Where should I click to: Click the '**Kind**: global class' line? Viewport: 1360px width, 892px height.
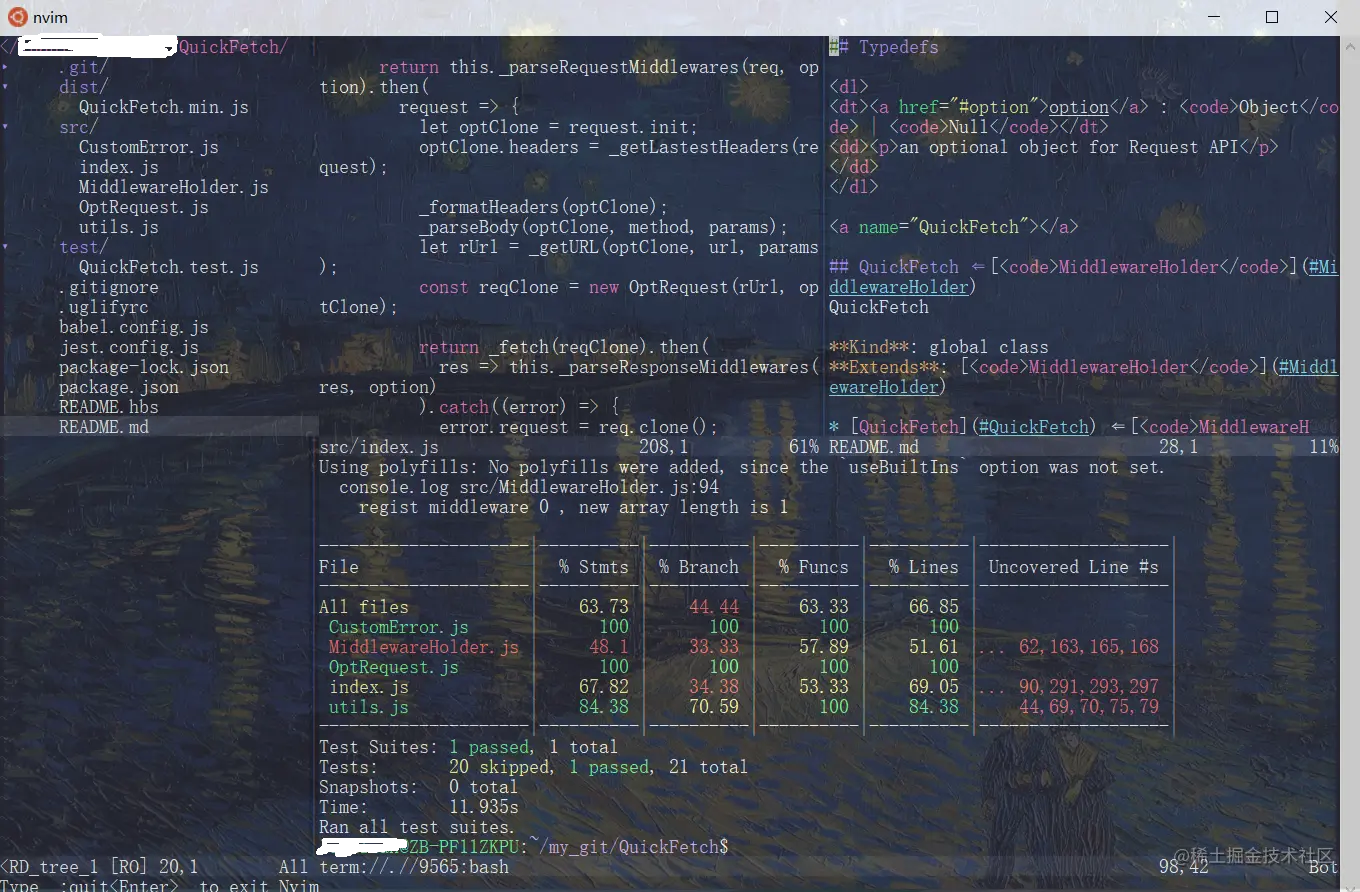(x=939, y=347)
